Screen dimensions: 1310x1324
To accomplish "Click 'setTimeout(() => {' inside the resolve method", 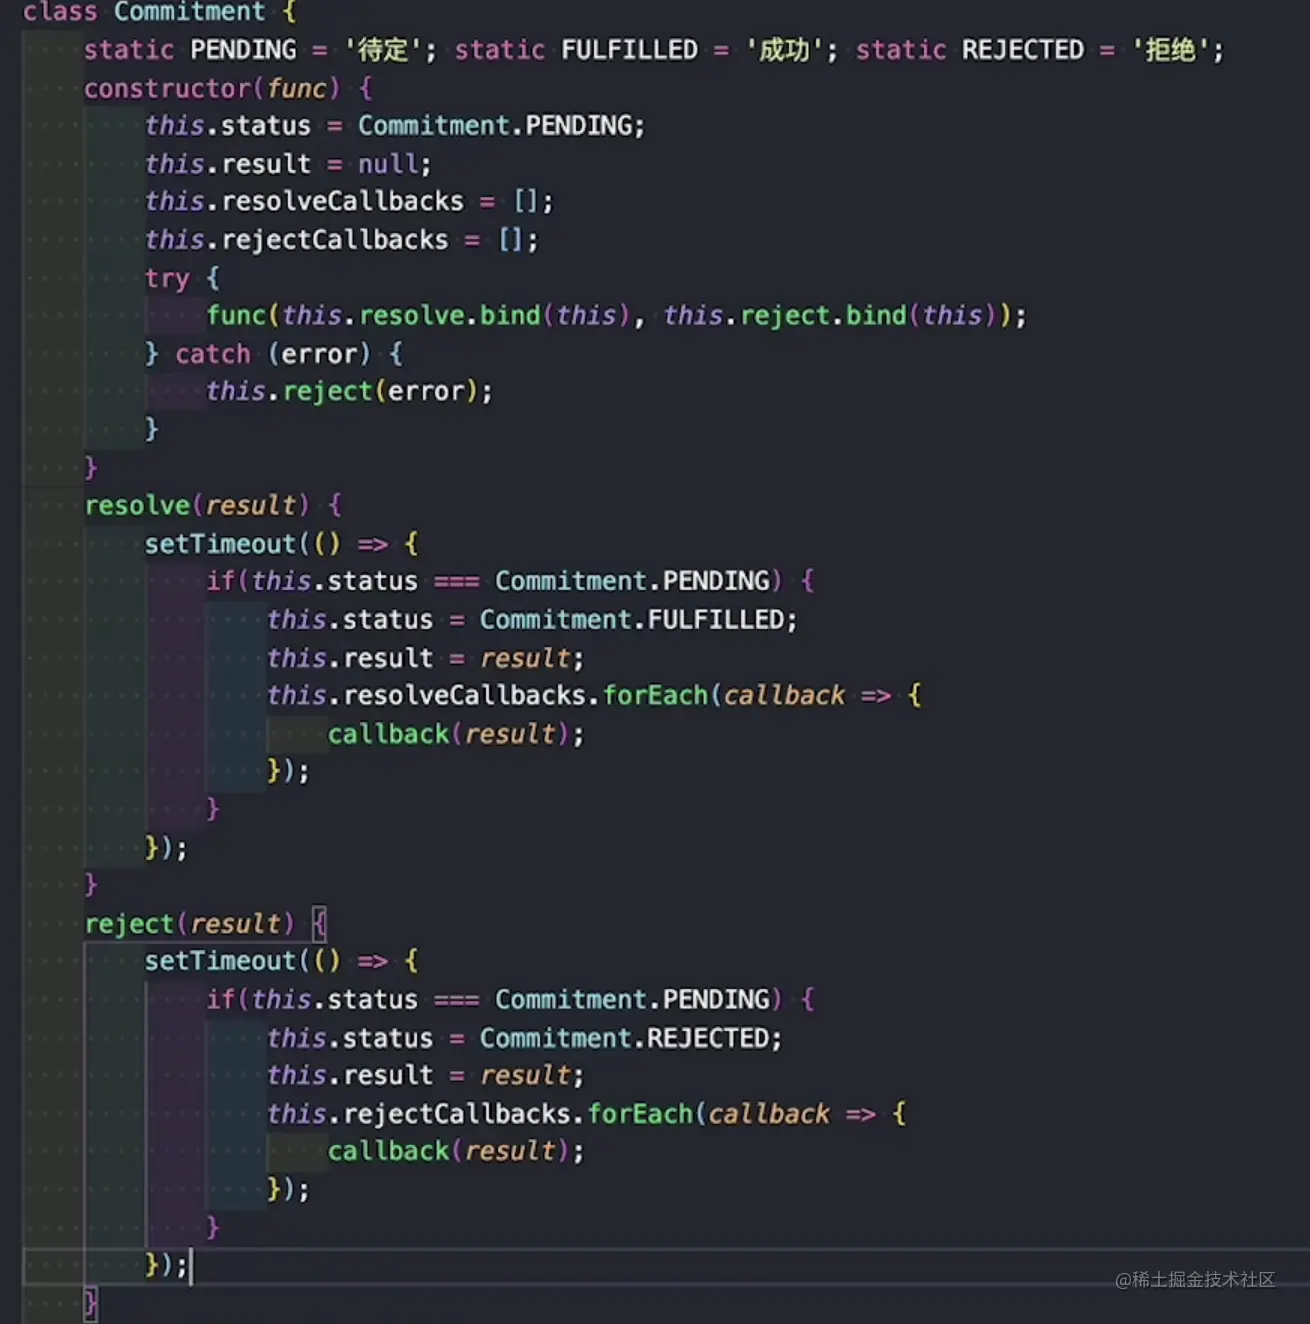I will coord(282,544).
